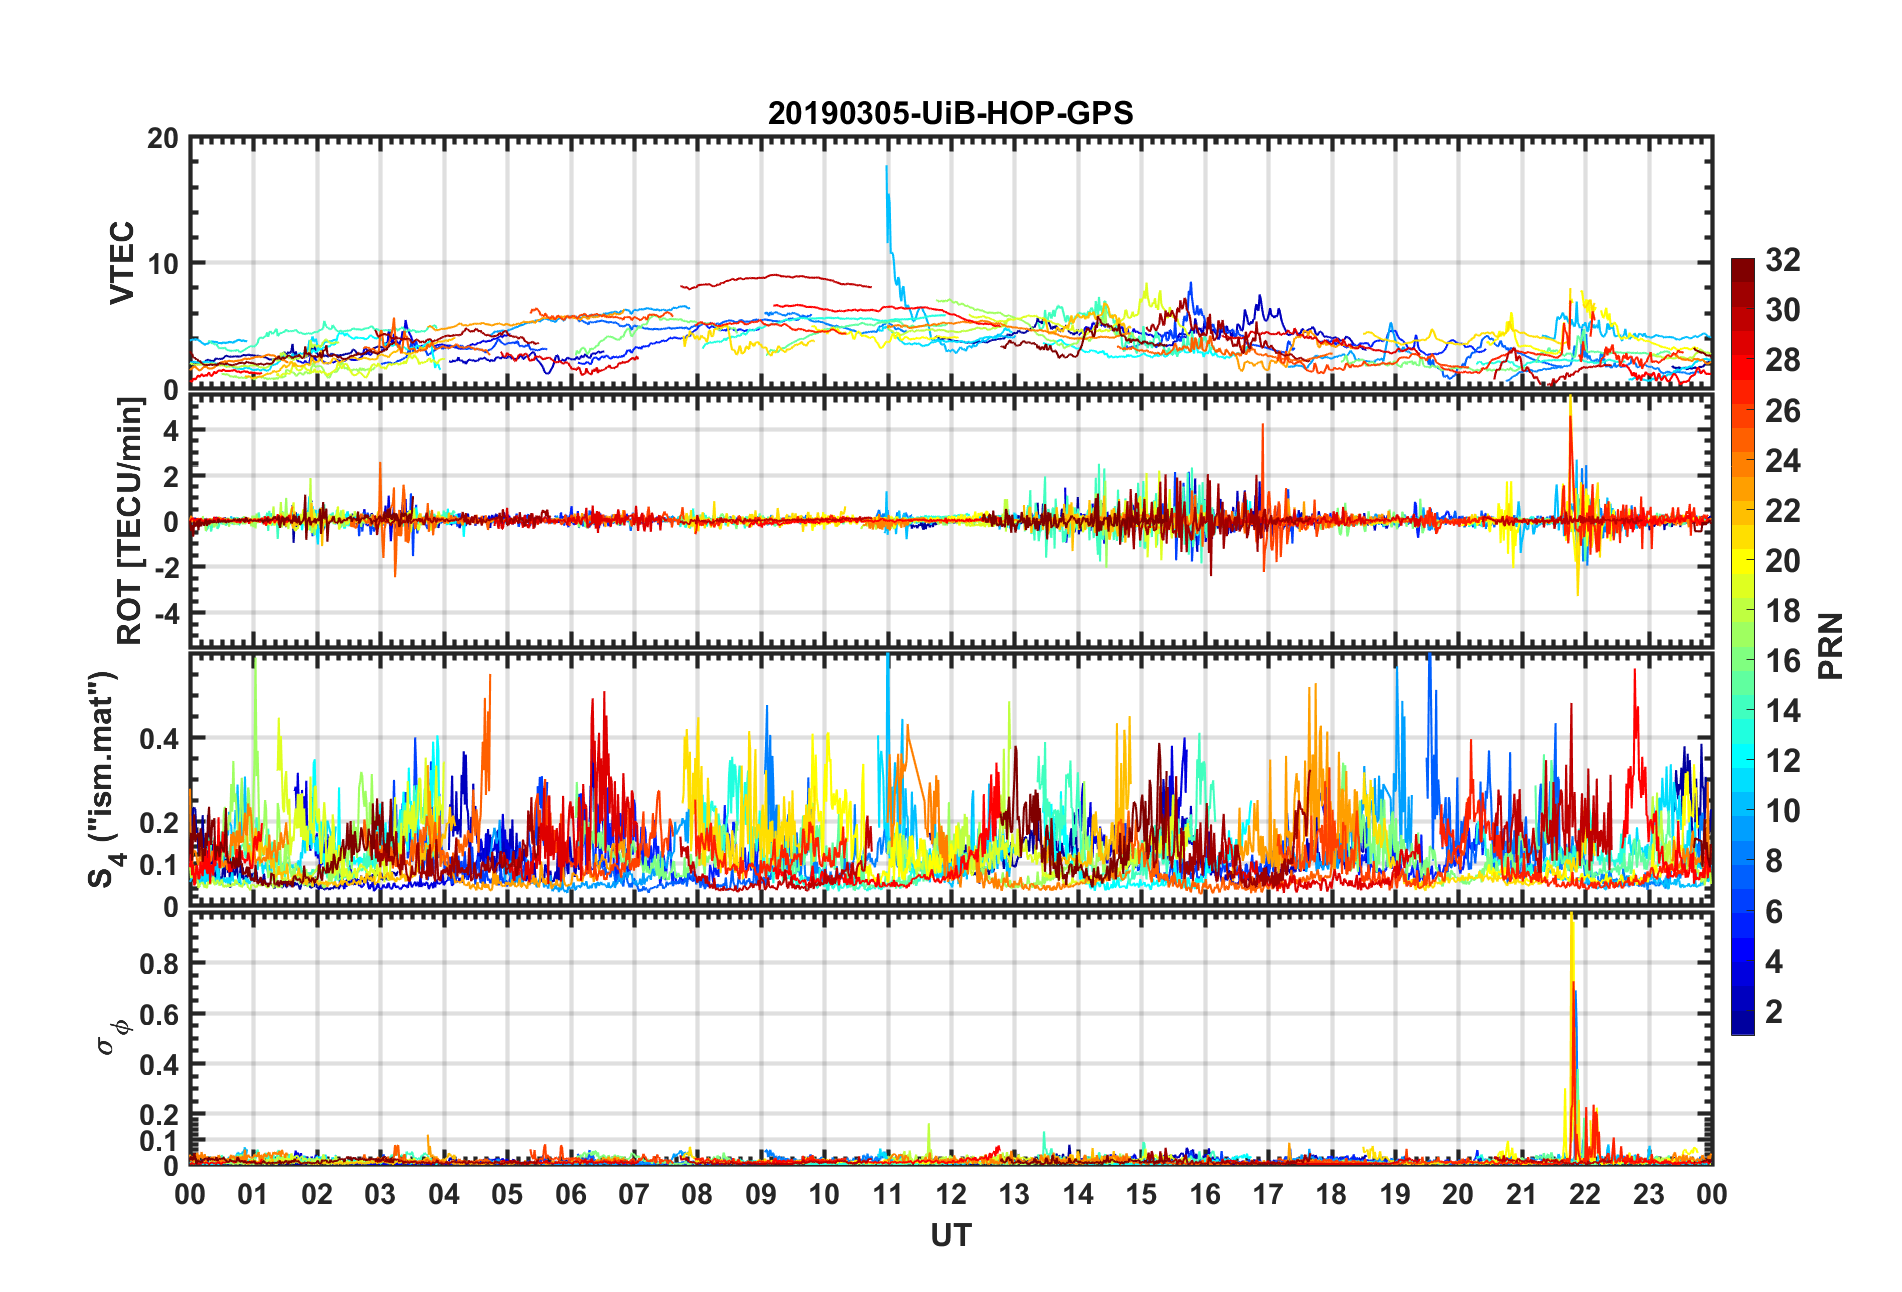1902x1292 pixels.
Task: Click colorbar tick label "16"
Action: [1782, 660]
